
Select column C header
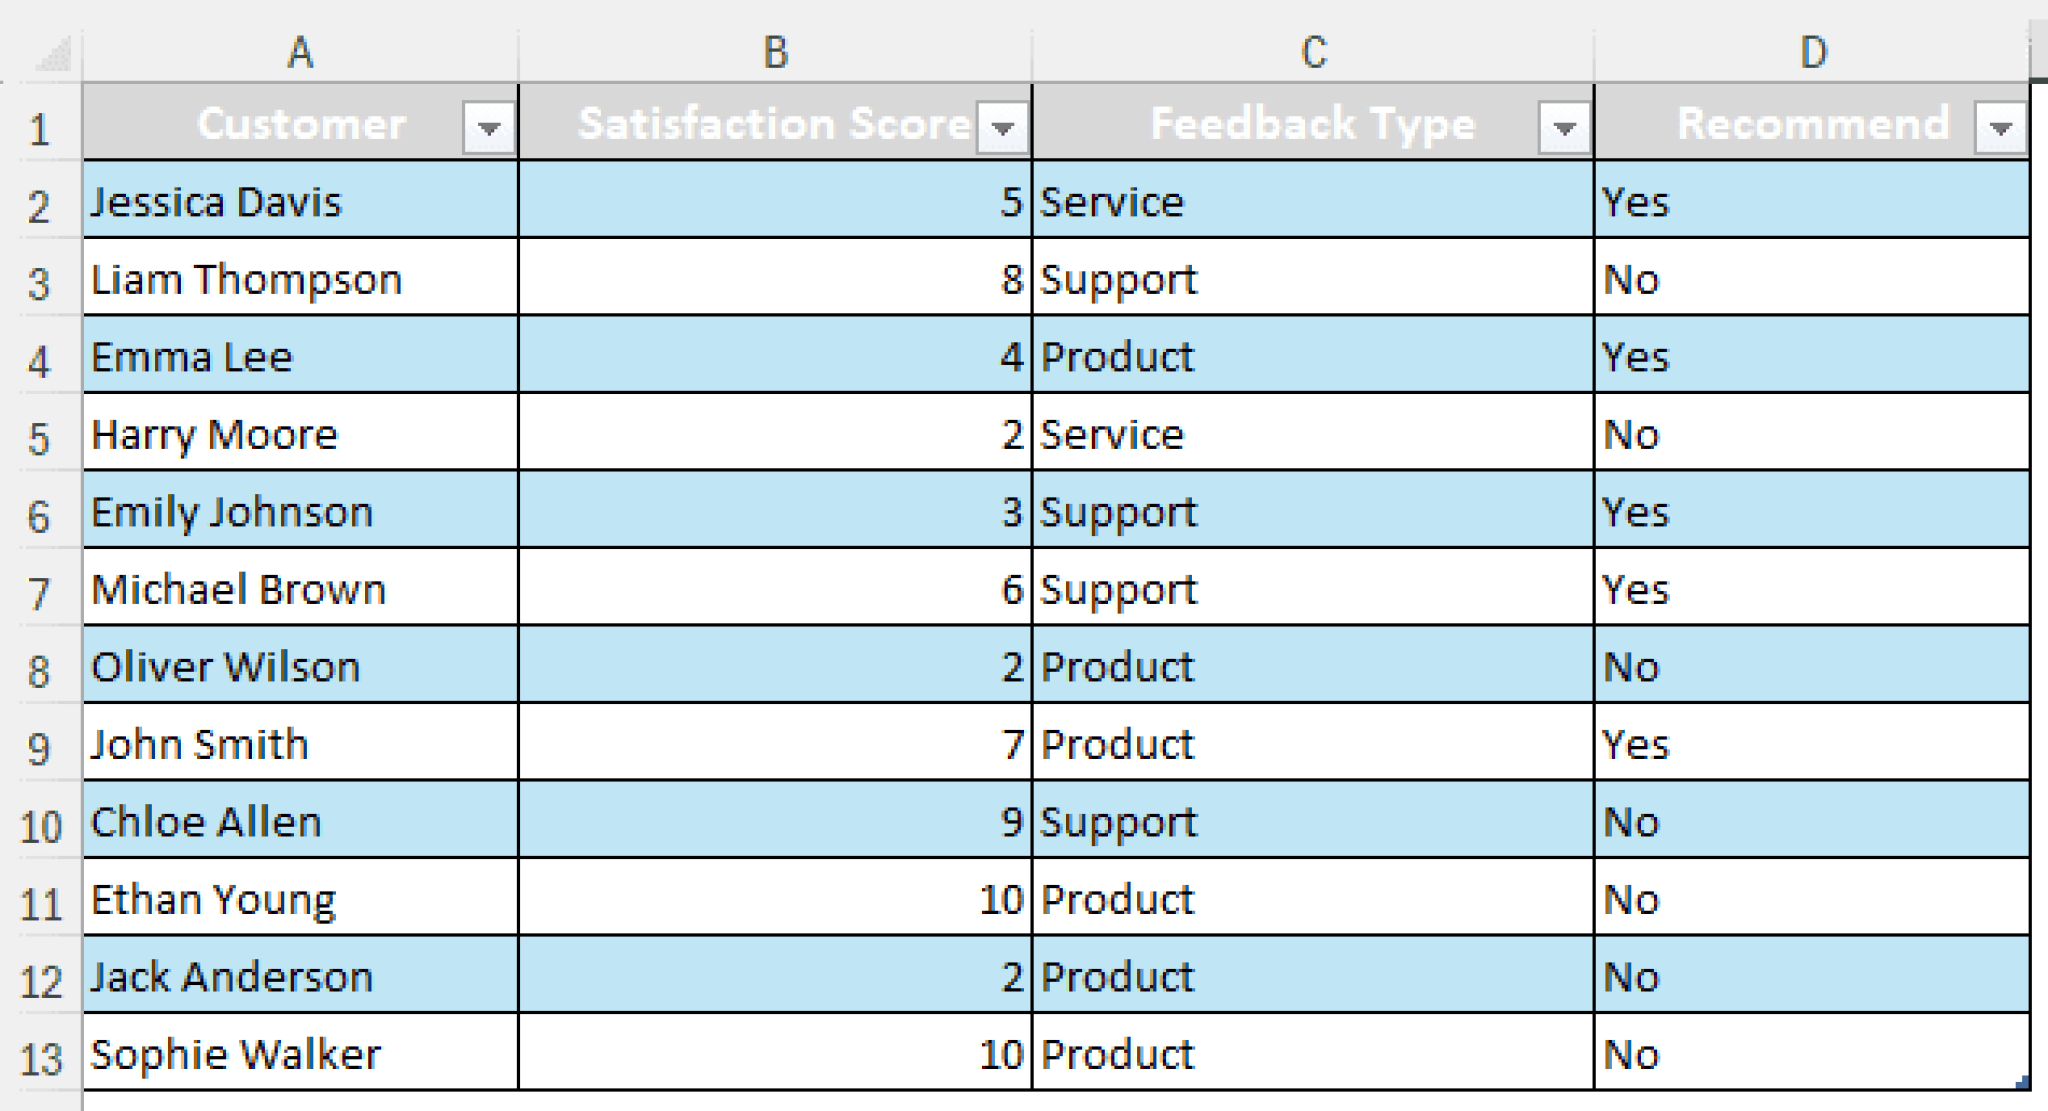pos(1311,49)
